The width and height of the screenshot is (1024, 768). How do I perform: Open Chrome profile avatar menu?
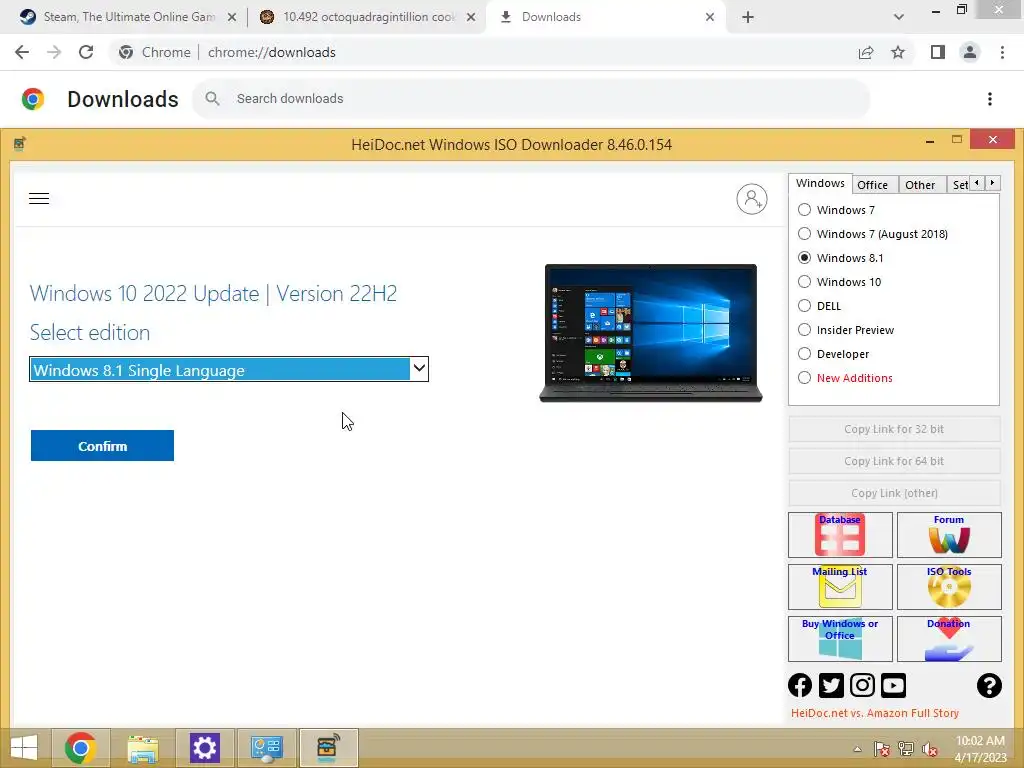pos(970,52)
